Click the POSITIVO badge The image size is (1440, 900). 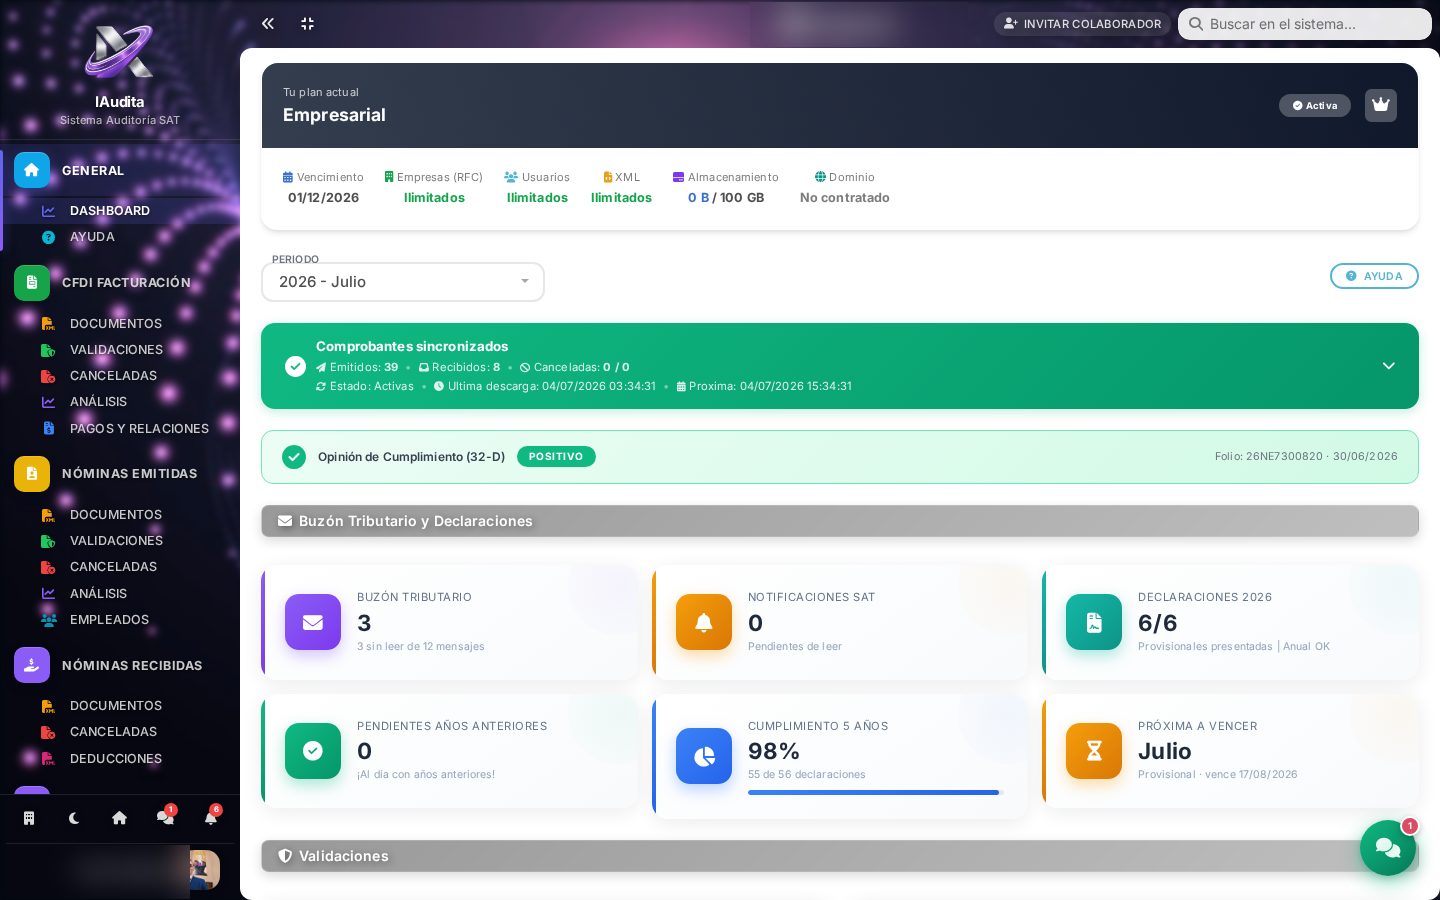[x=556, y=457]
